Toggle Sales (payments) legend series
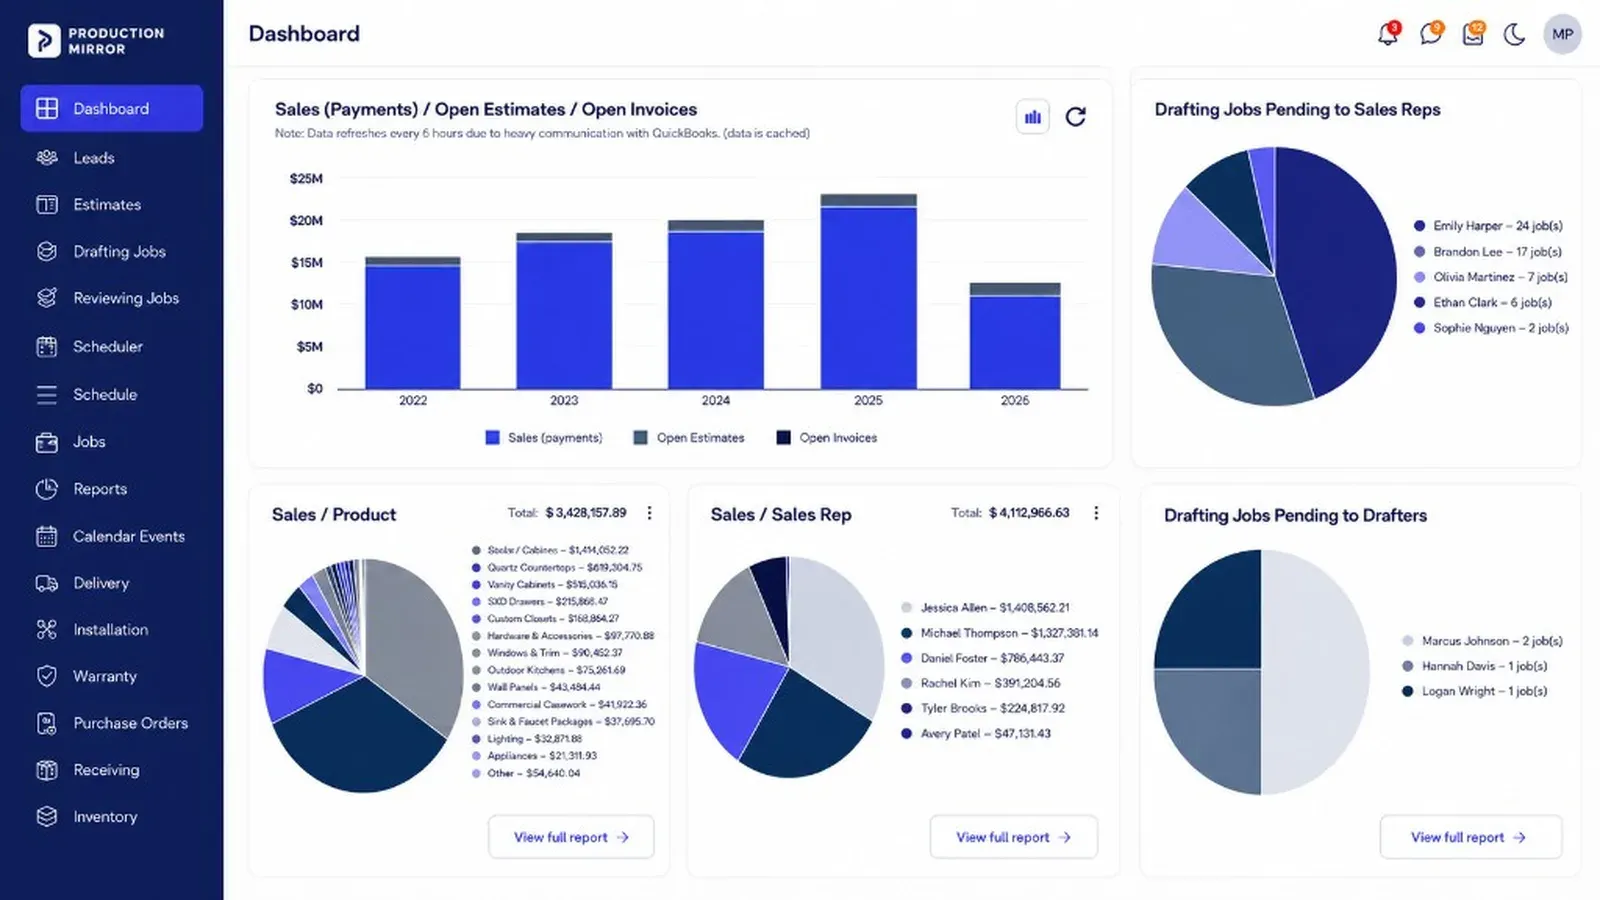This screenshot has height=900, width=1600. 544,438
